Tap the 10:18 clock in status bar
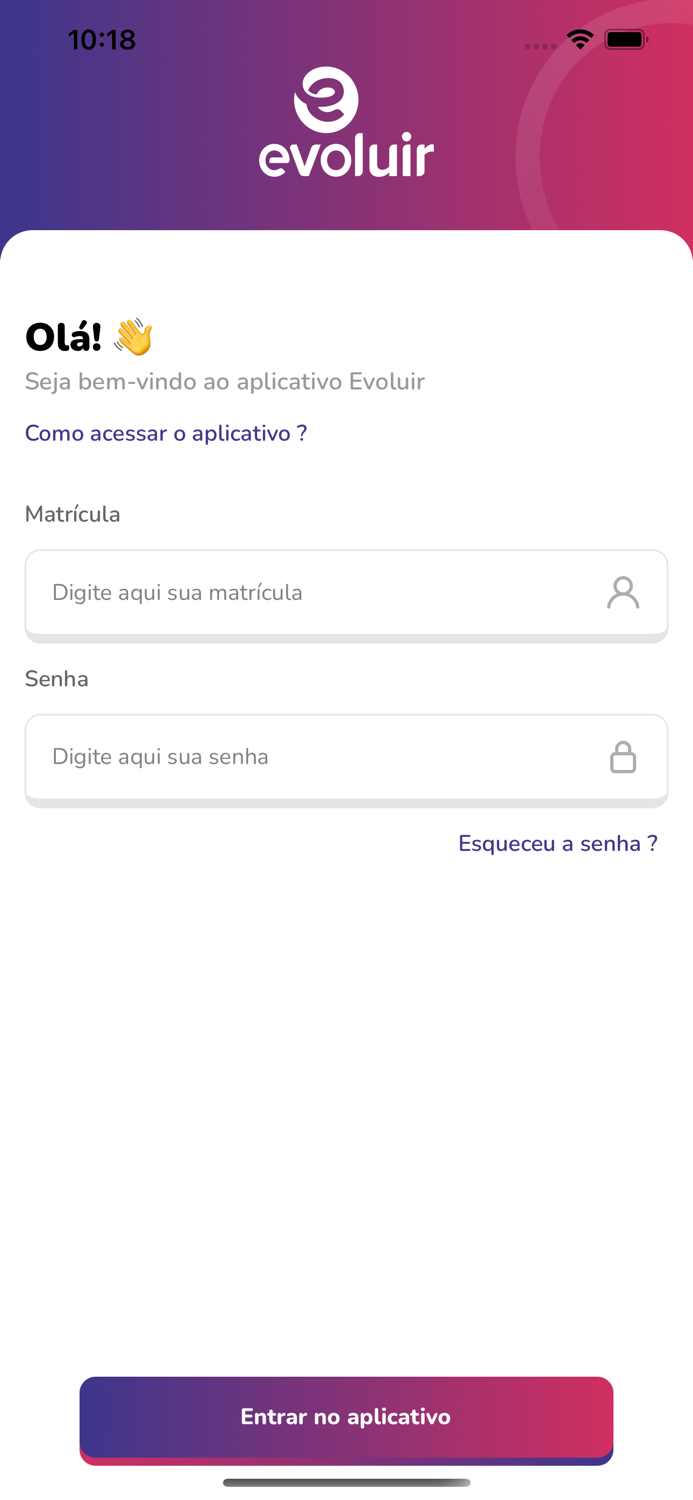The image size is (693, 1500). 101,40
